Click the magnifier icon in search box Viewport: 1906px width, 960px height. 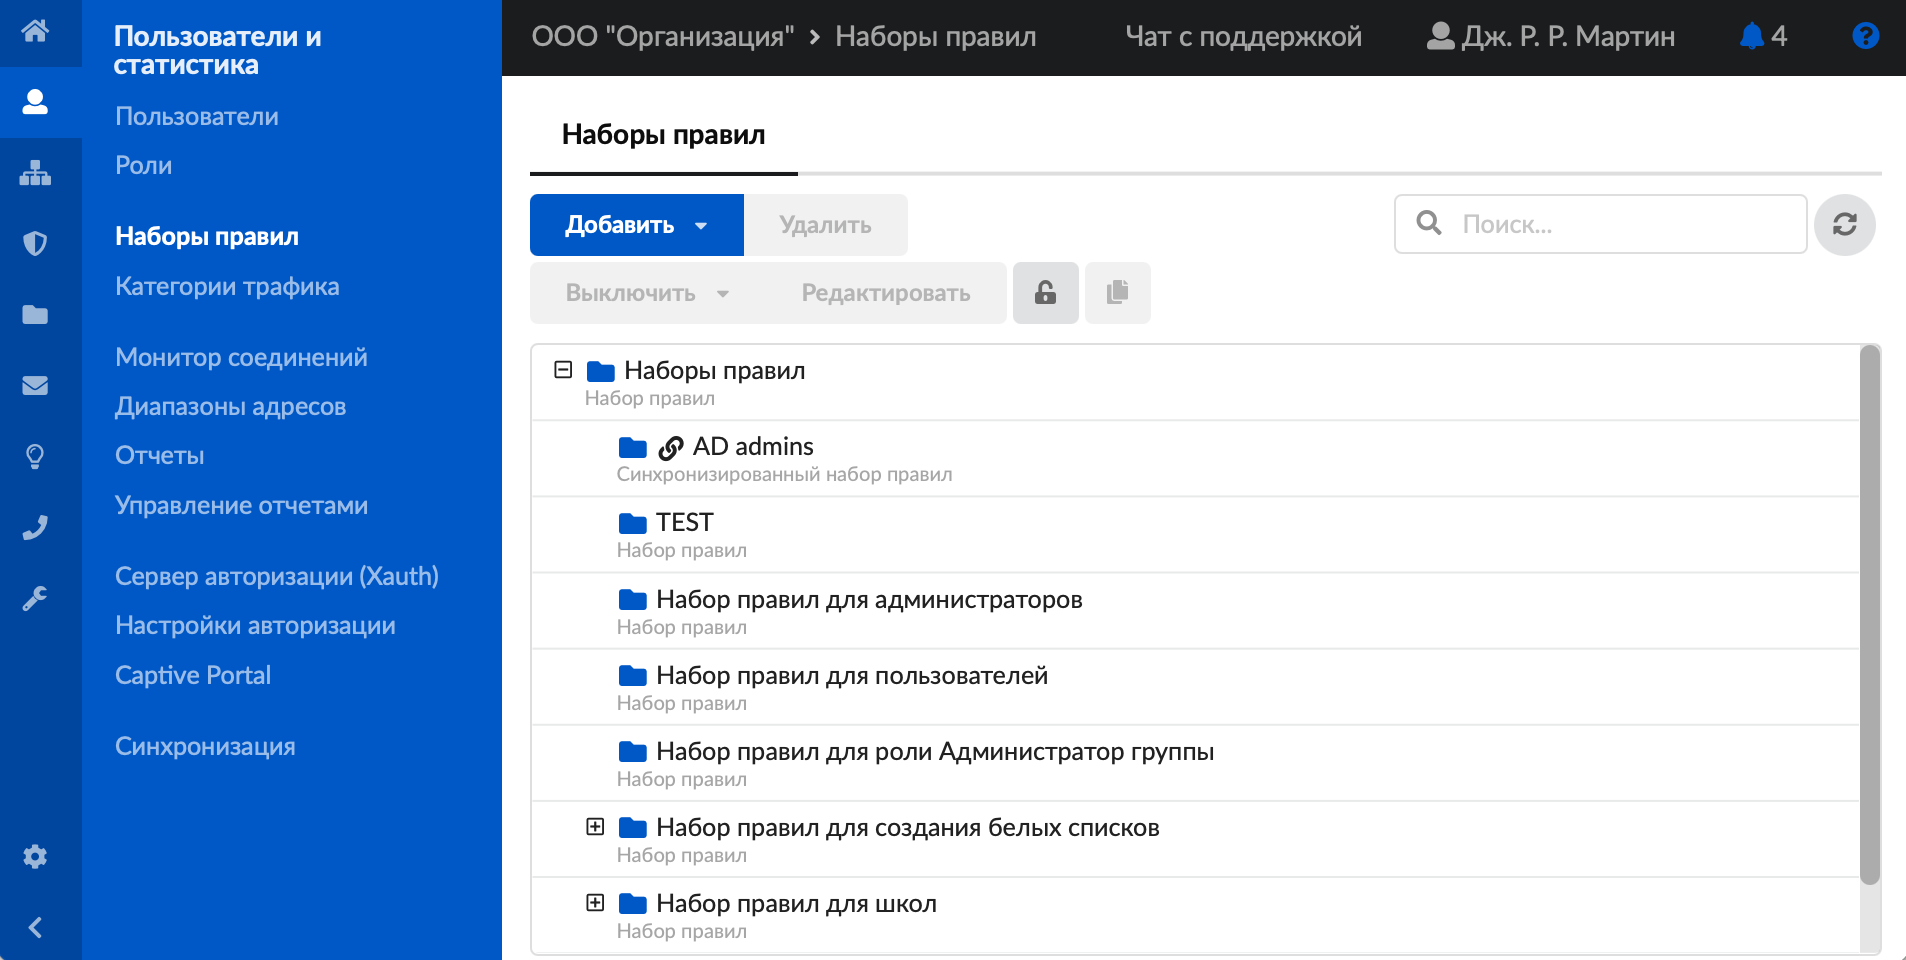pos(1429,223)
